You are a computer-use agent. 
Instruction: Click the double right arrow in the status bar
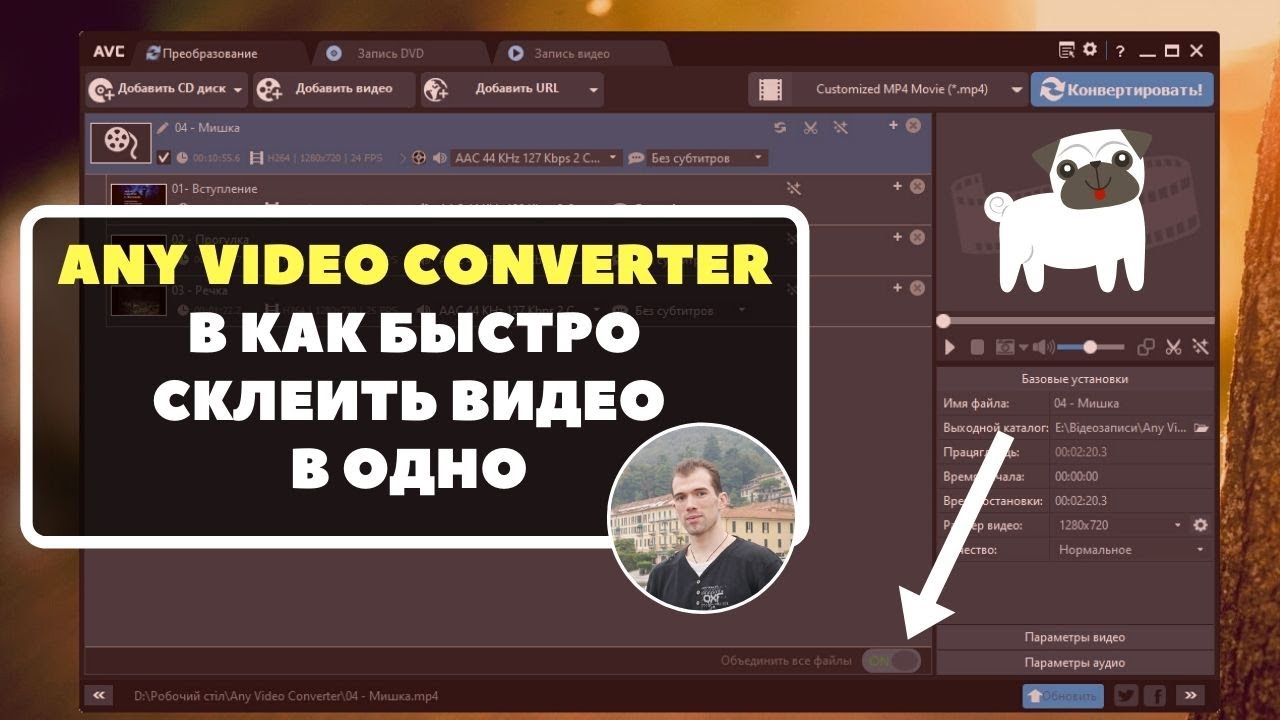click(1190, 696)
